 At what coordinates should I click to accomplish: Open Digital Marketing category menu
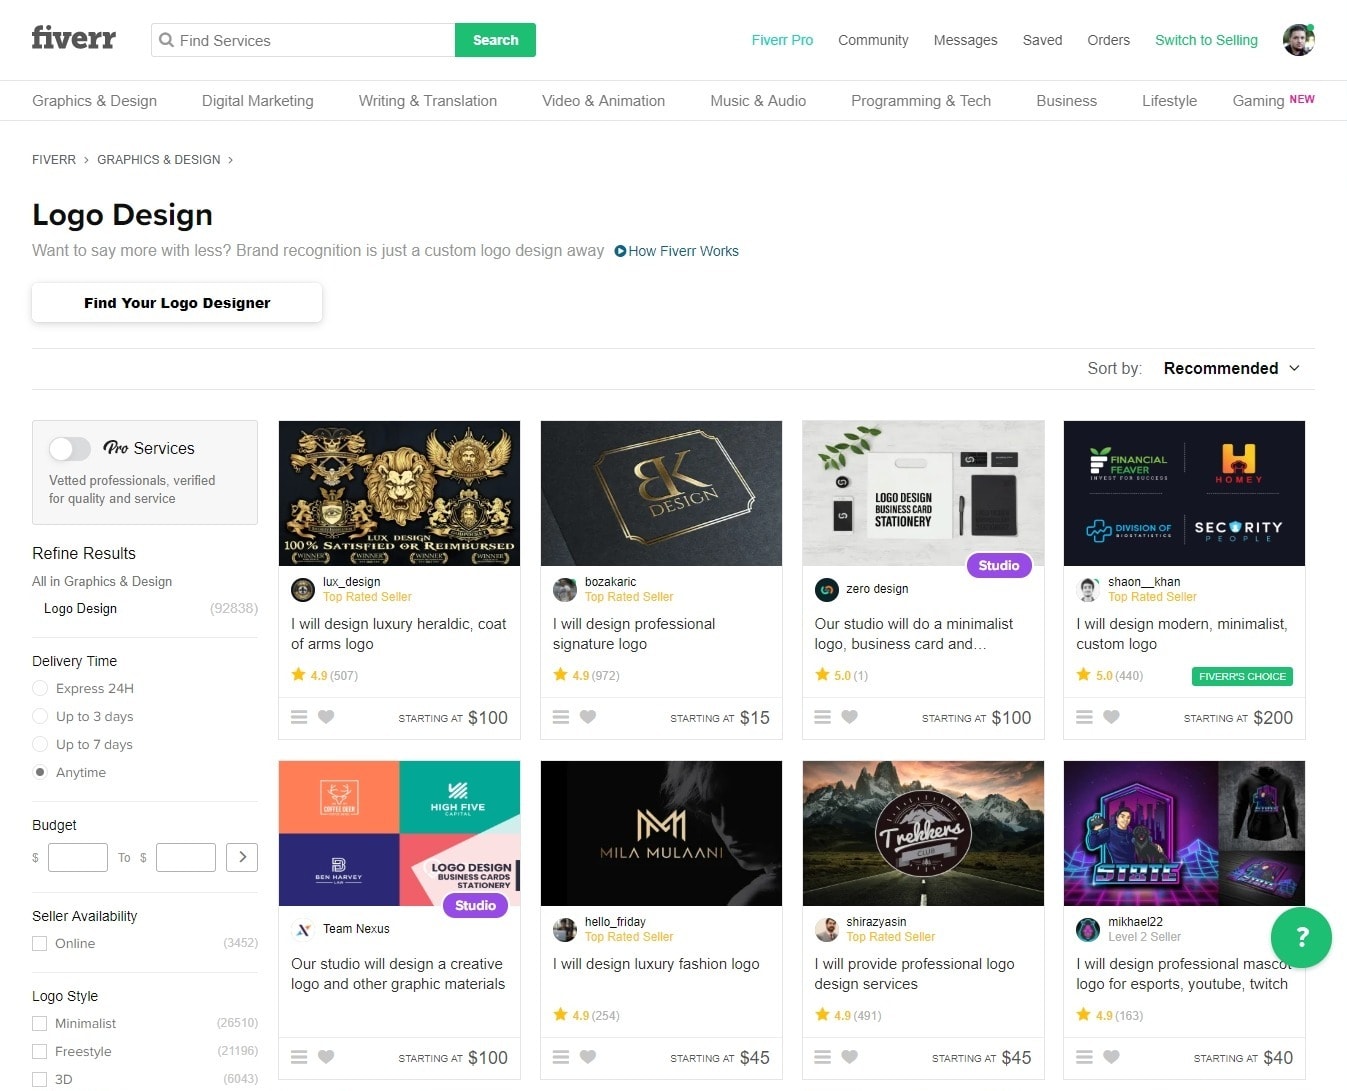coord(258,101)
